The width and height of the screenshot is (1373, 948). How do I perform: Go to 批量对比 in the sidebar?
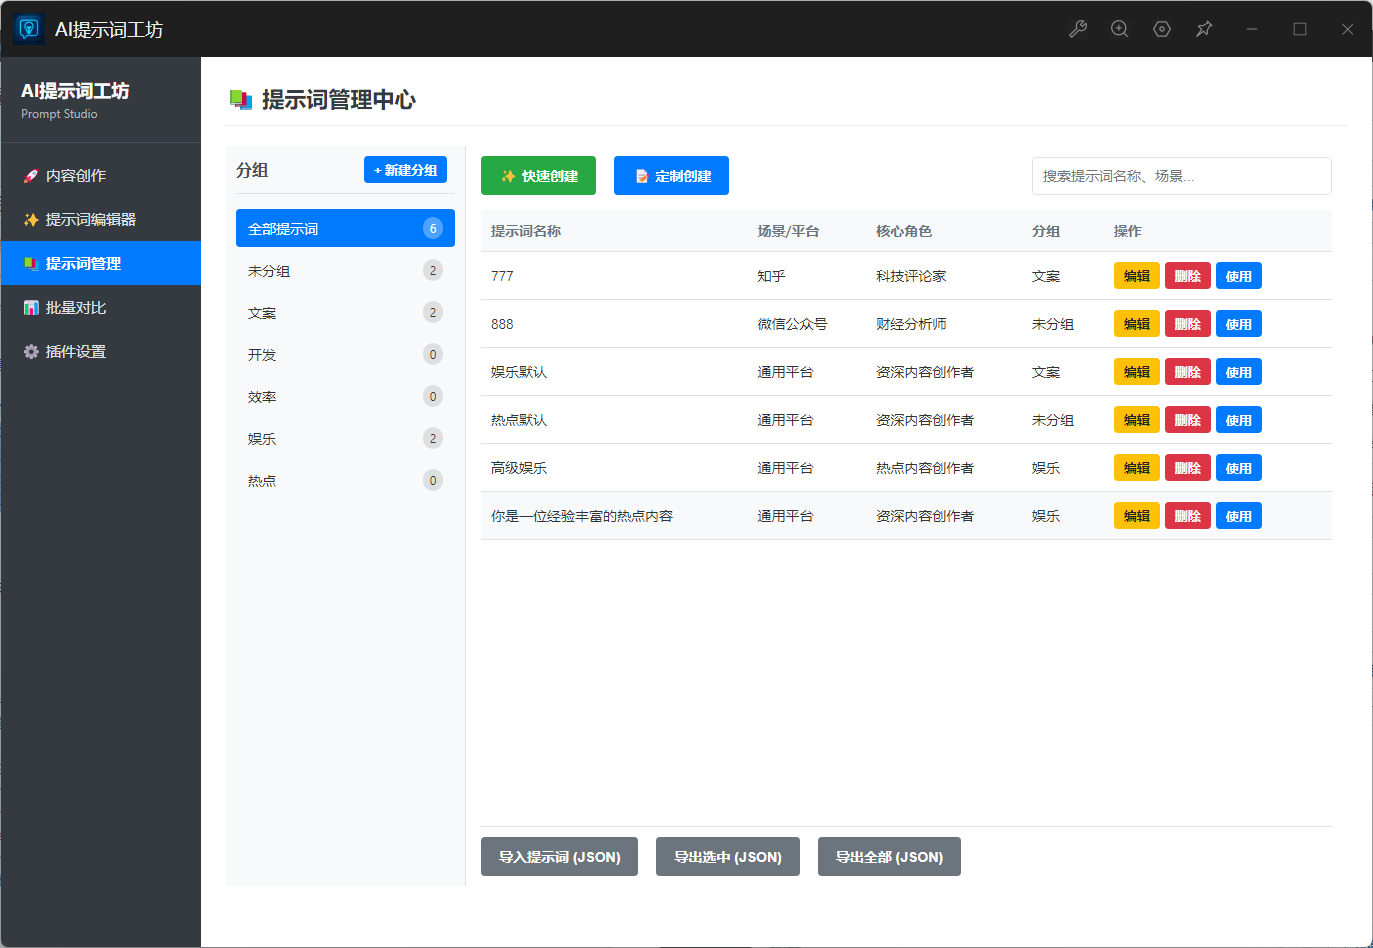click(x=100, y=308)
